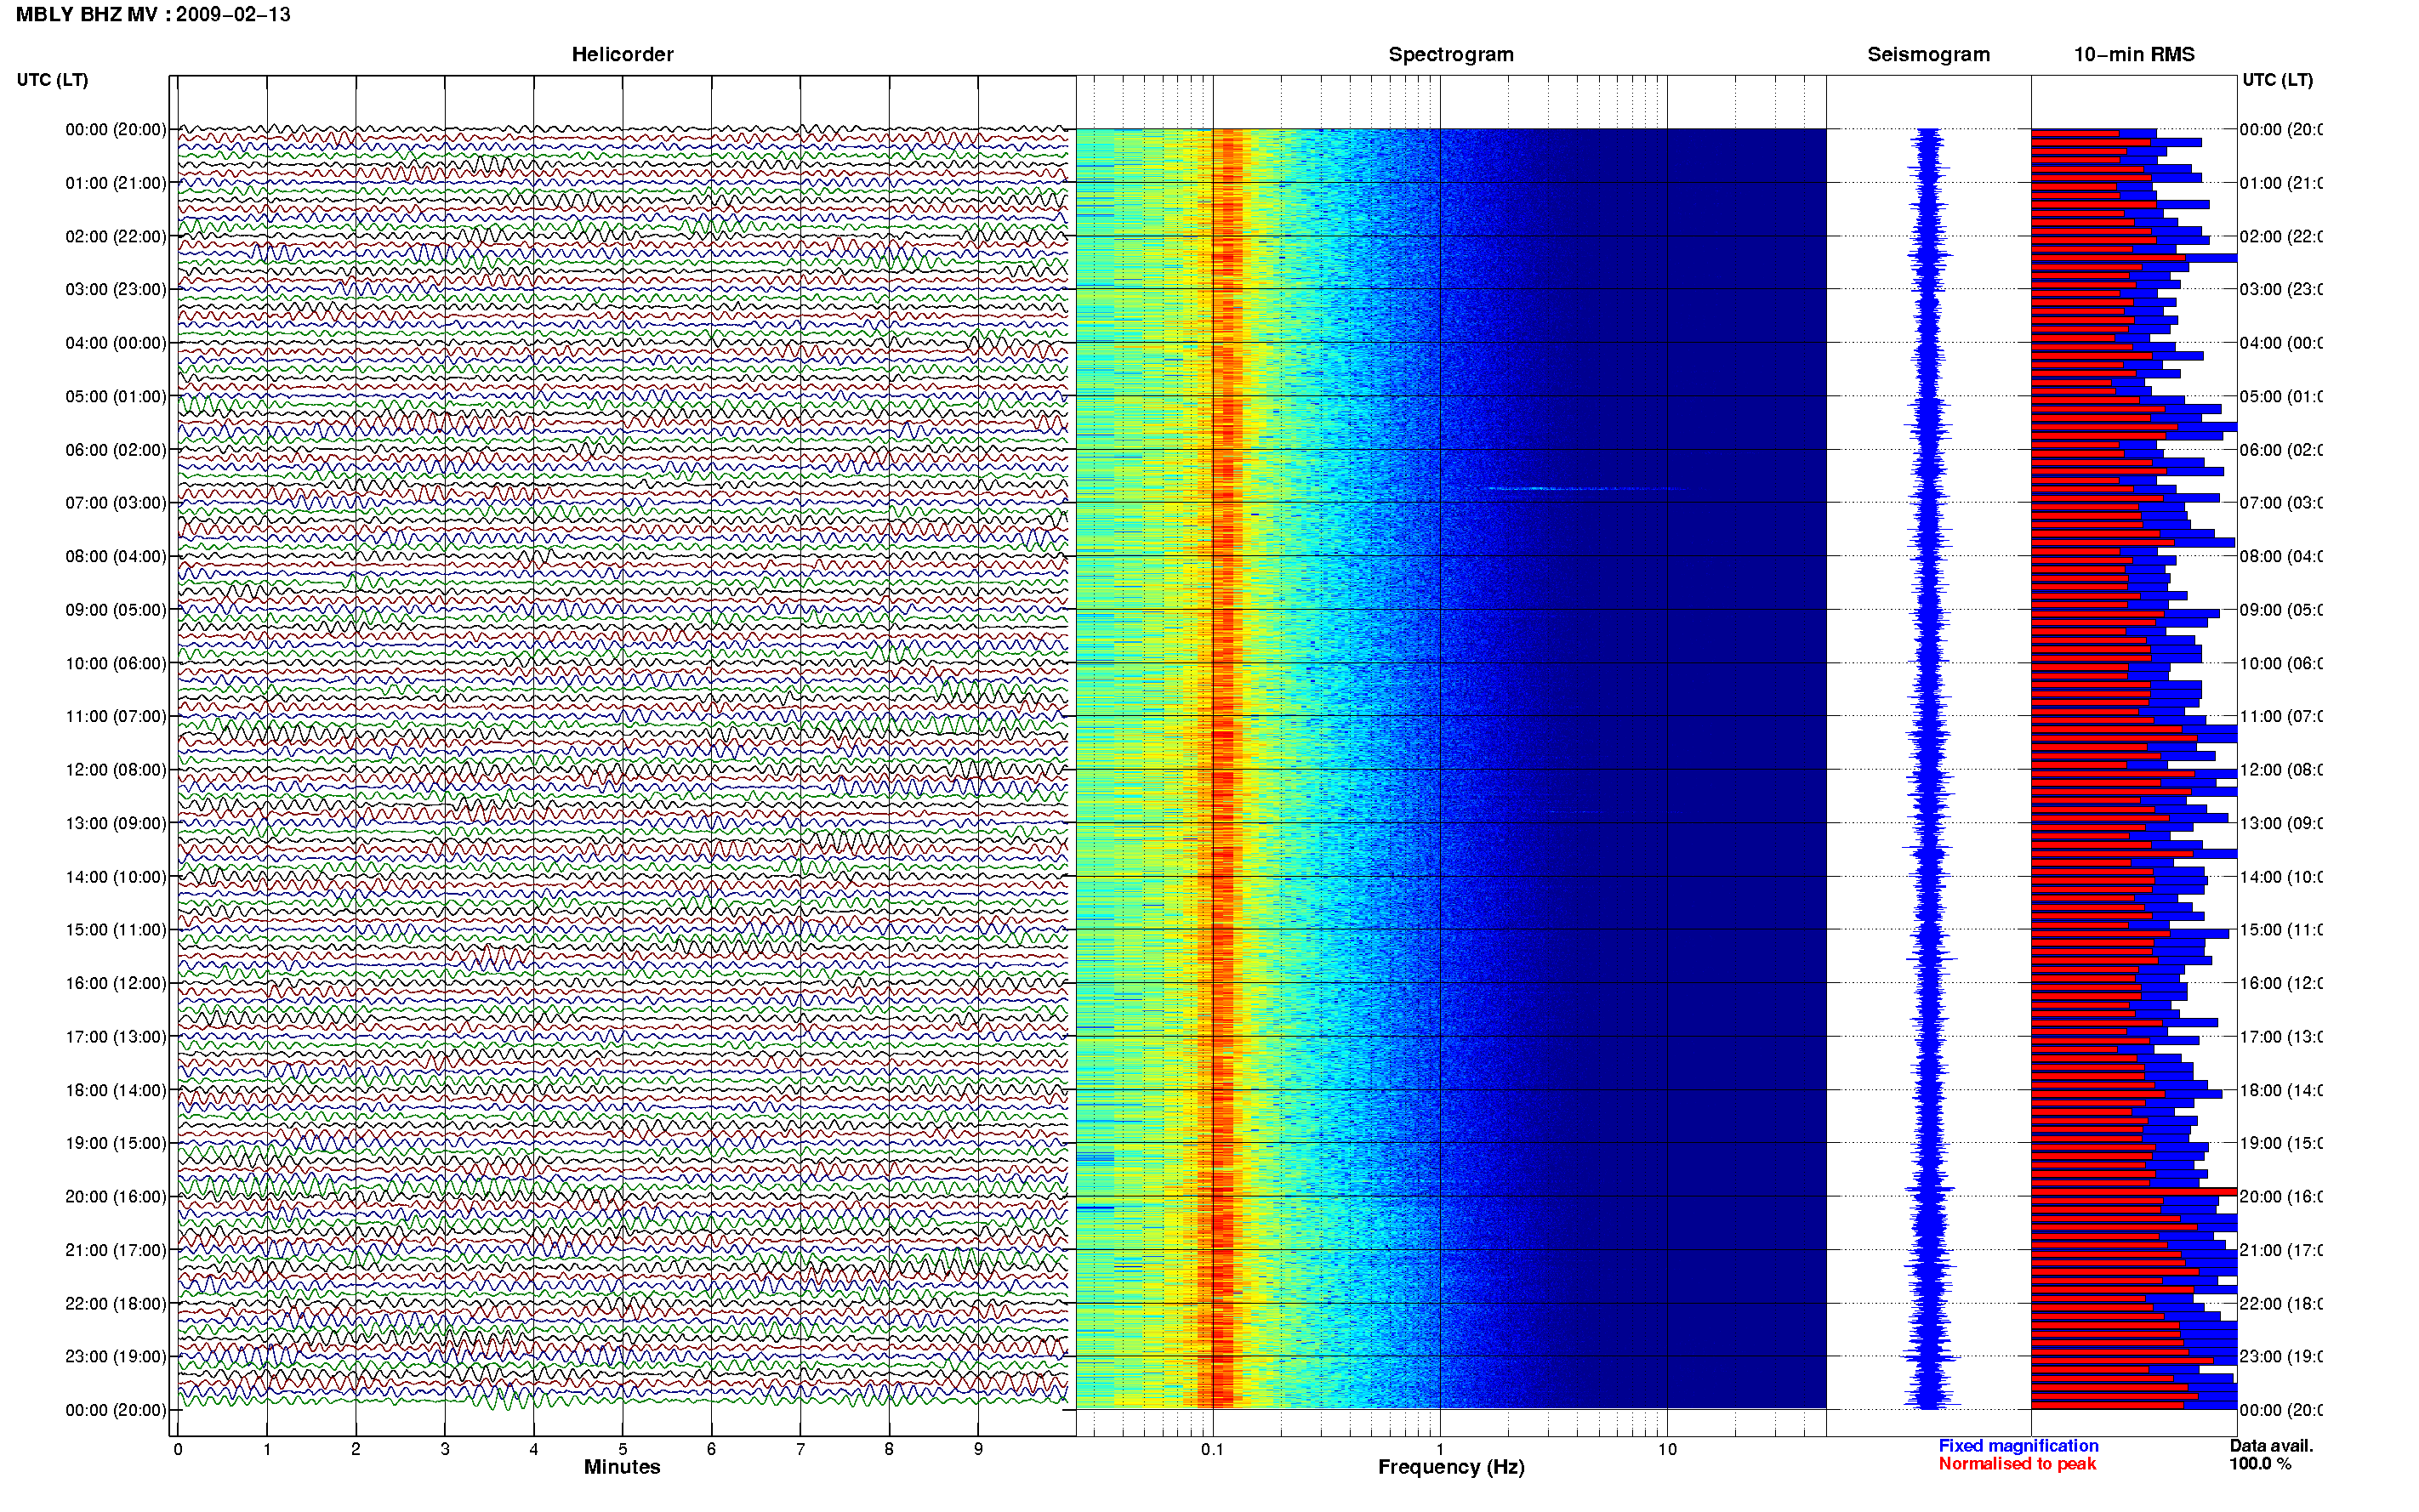
Task: Select the Spectrogram panel heading
Action: click(x=1451, y=55)
